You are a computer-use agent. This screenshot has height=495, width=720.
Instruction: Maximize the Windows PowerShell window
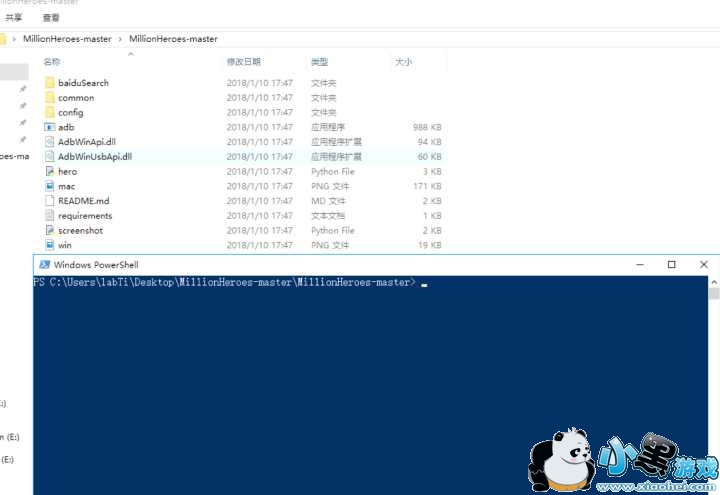(671, 264)
